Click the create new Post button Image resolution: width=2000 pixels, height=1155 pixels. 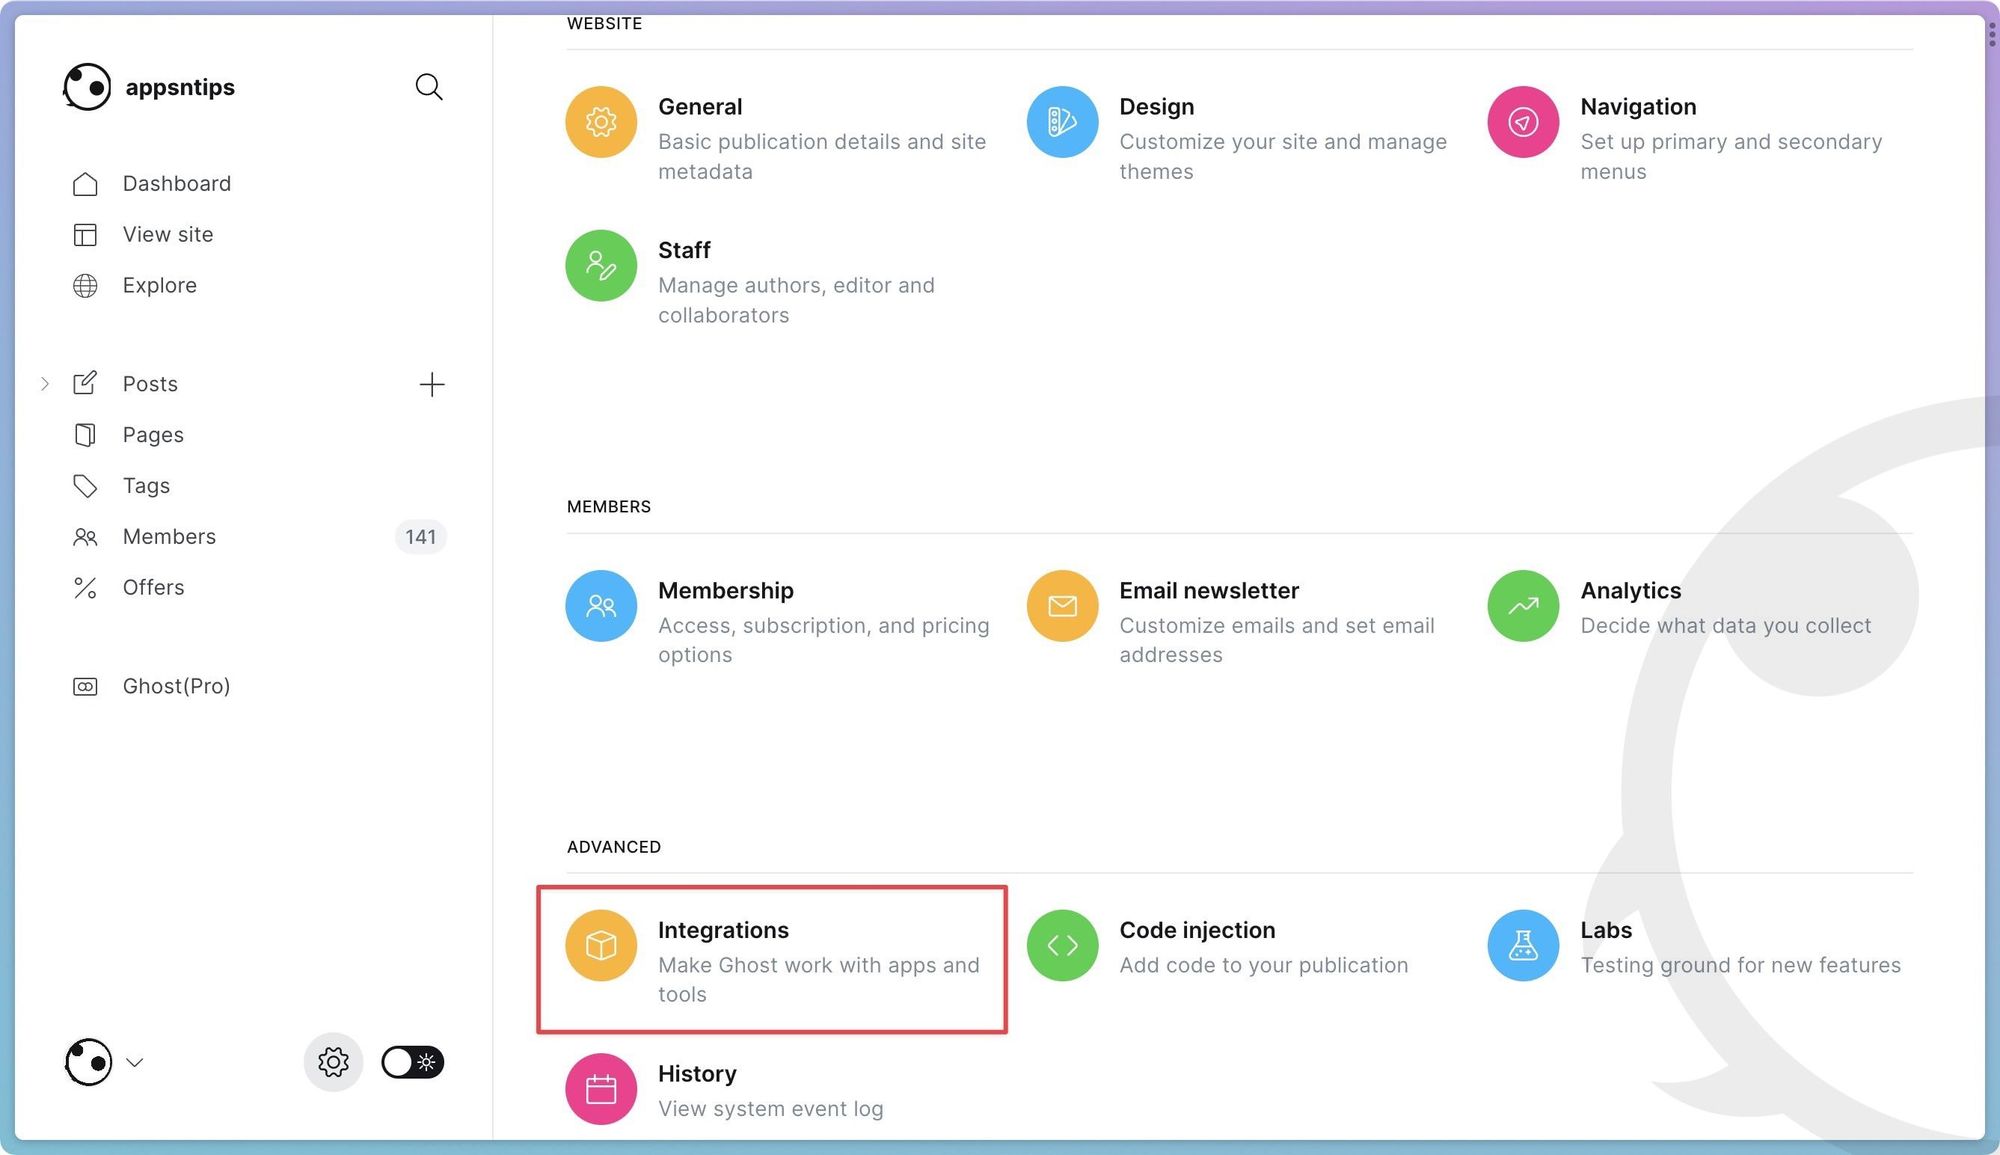pos(432,384)
